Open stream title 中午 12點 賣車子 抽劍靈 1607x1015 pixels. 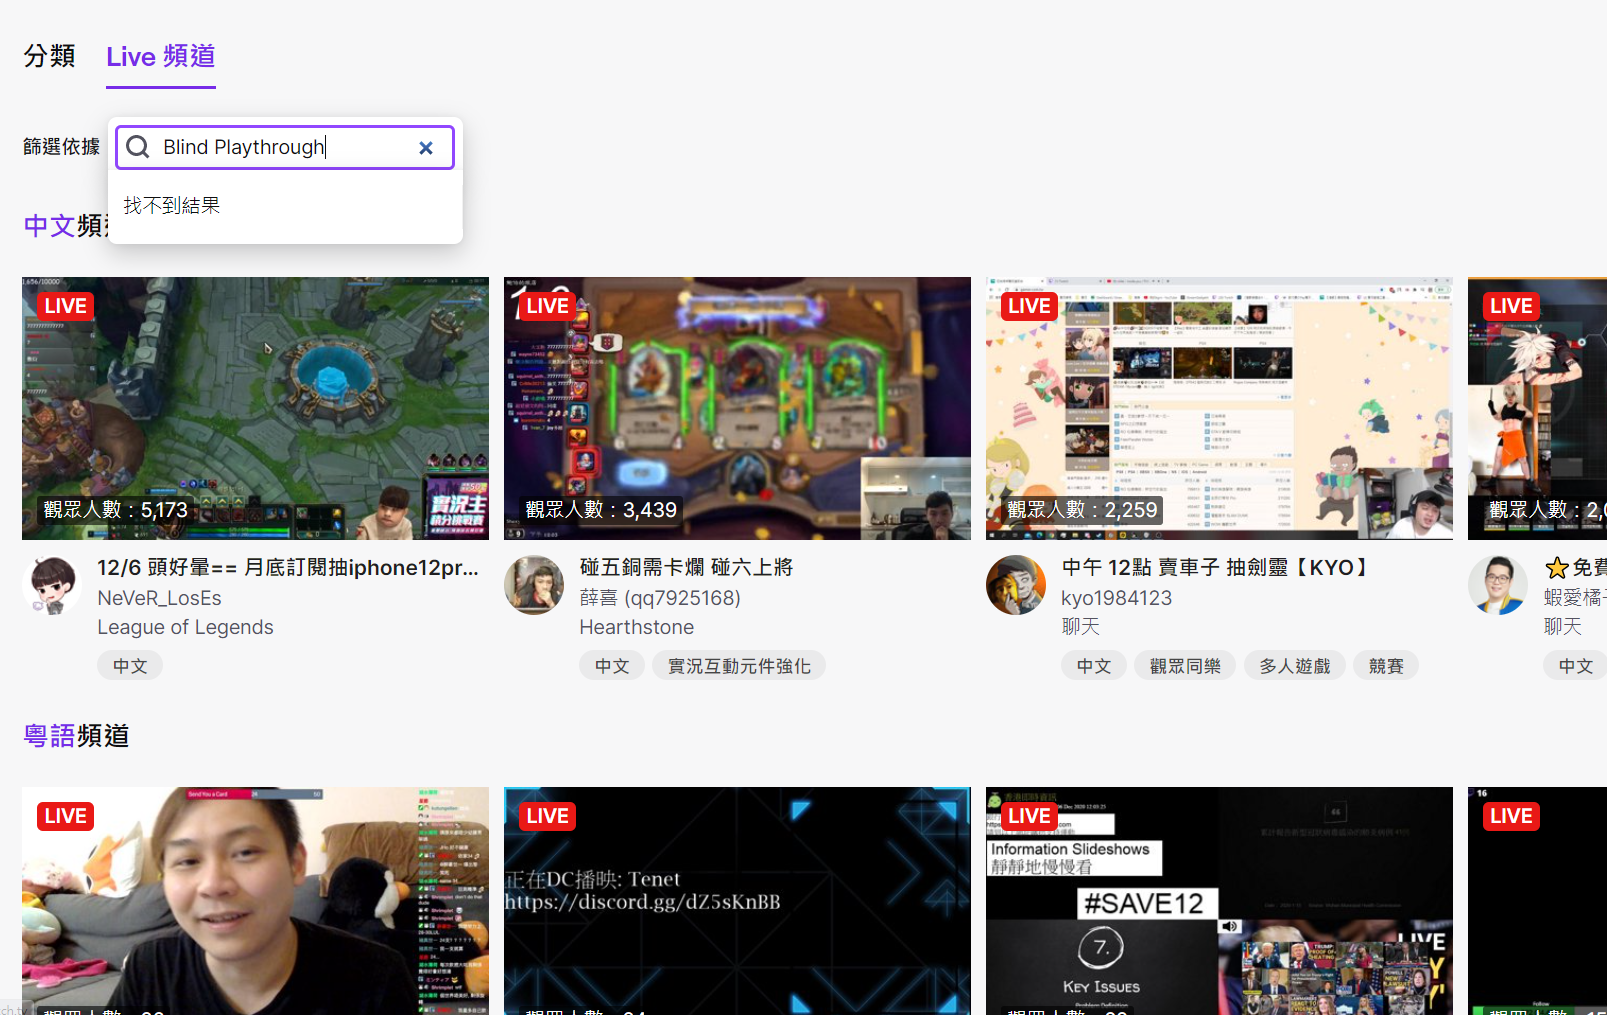point(1216,567)
